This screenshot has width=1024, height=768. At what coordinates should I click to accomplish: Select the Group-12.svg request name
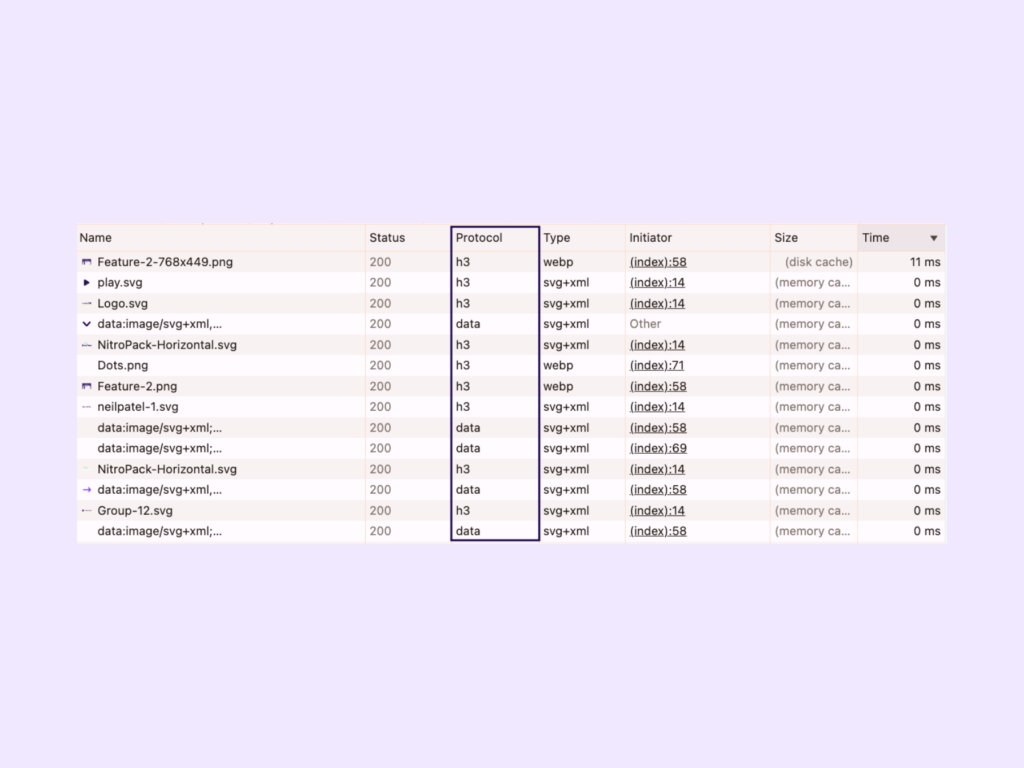[x=135, y=511]
